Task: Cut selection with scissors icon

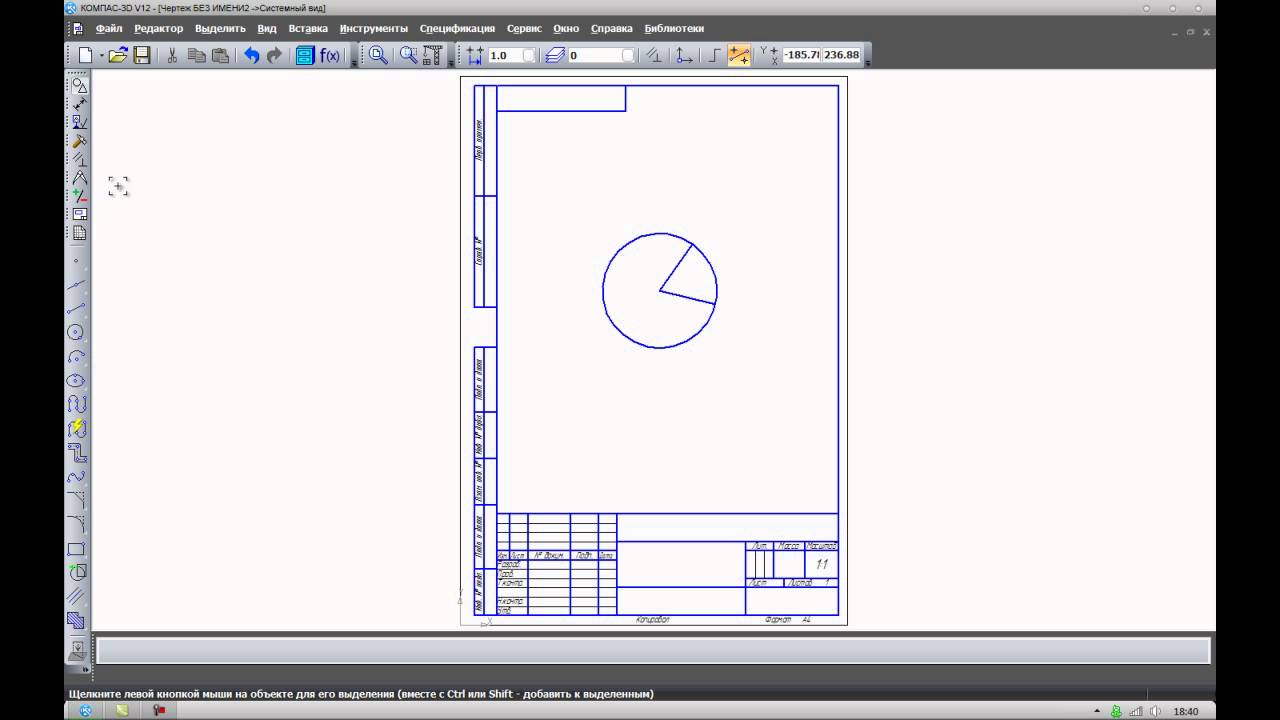Action: point(172,56)
